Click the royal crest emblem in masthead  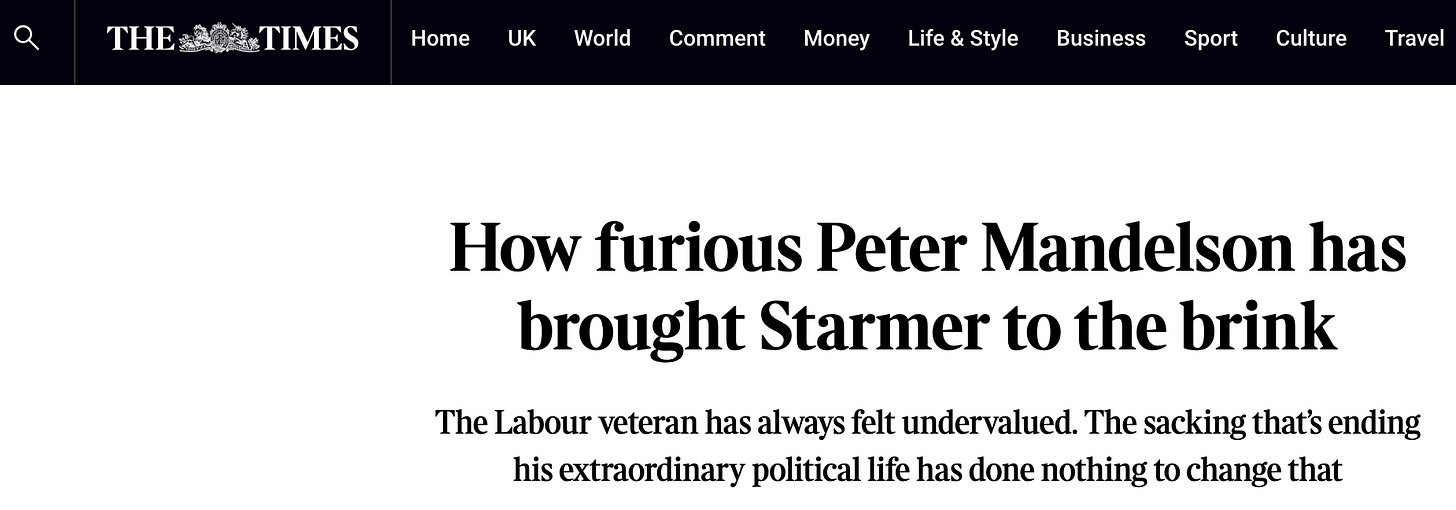(218, 38)
